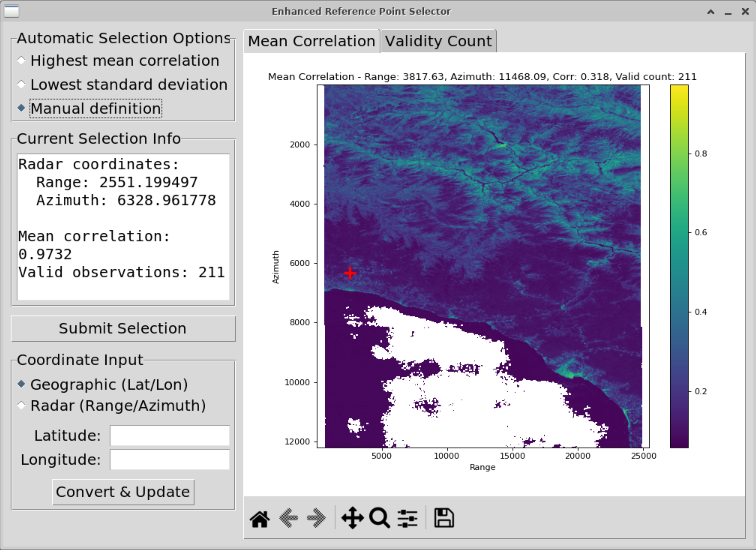Activate the Pan axes tool
This screenshot has width=756, height=550.
point(352,519)
